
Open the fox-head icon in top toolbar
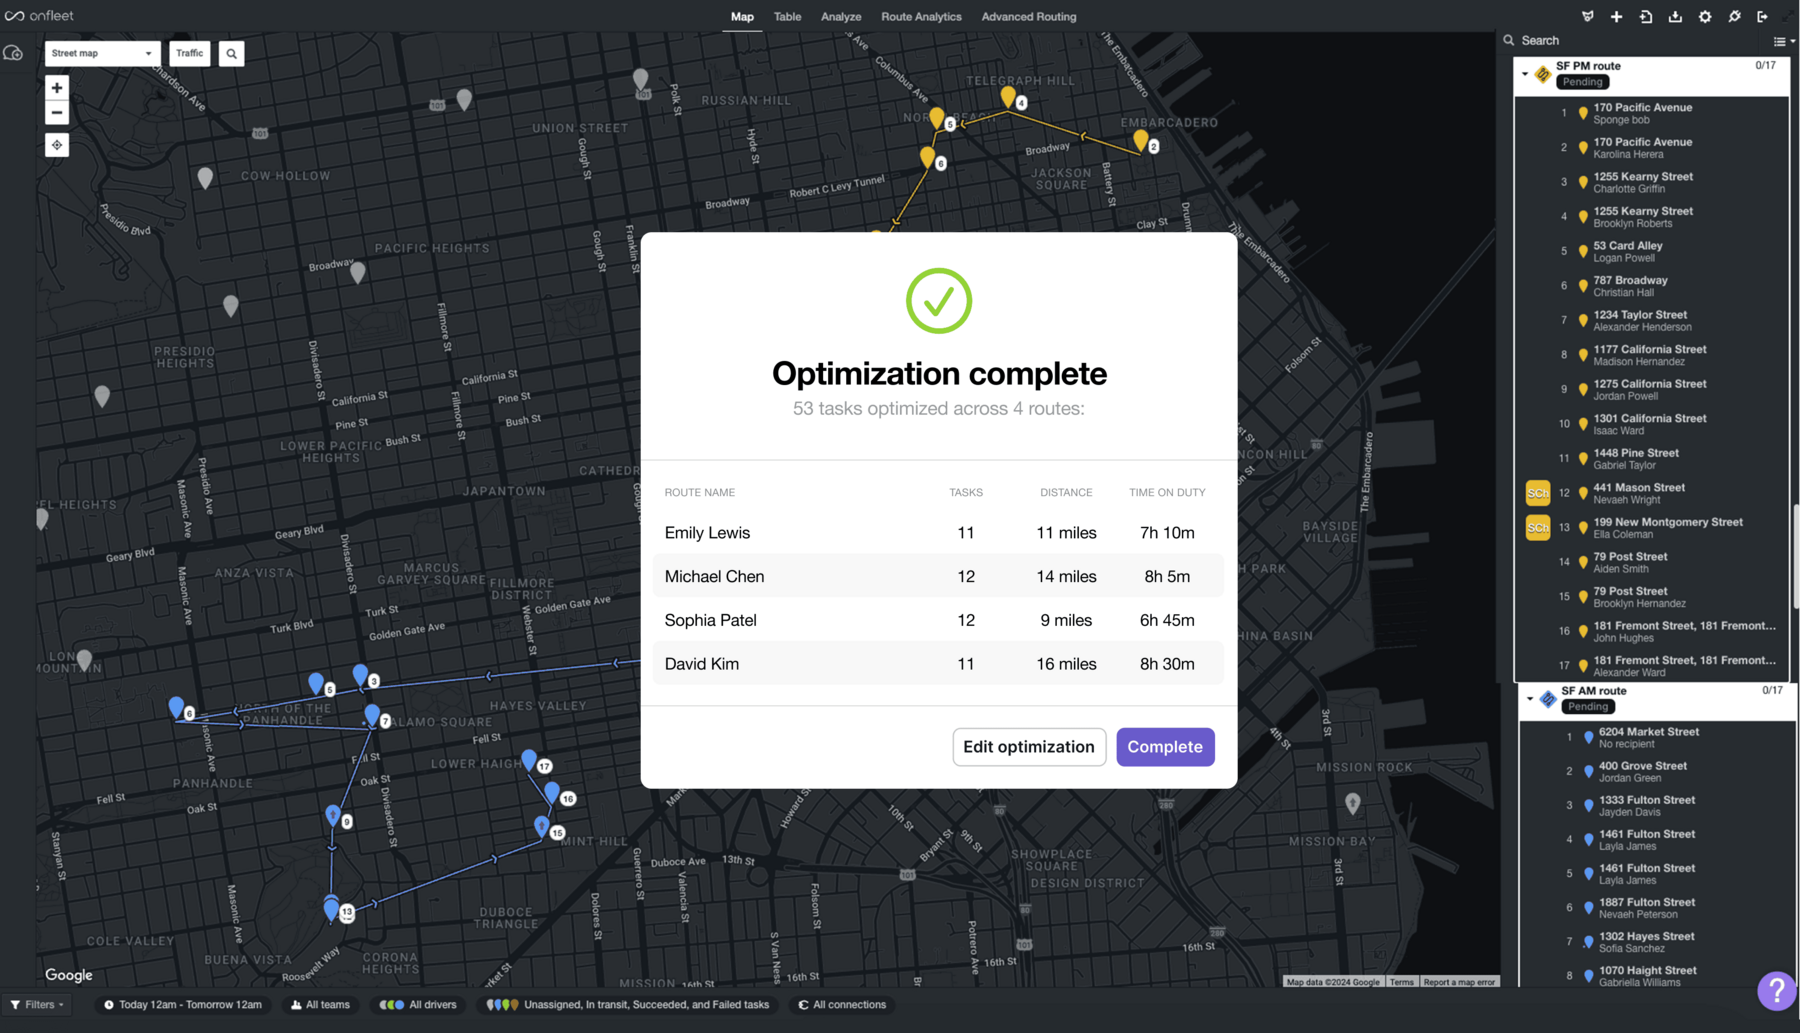(x=1587, y=16)
